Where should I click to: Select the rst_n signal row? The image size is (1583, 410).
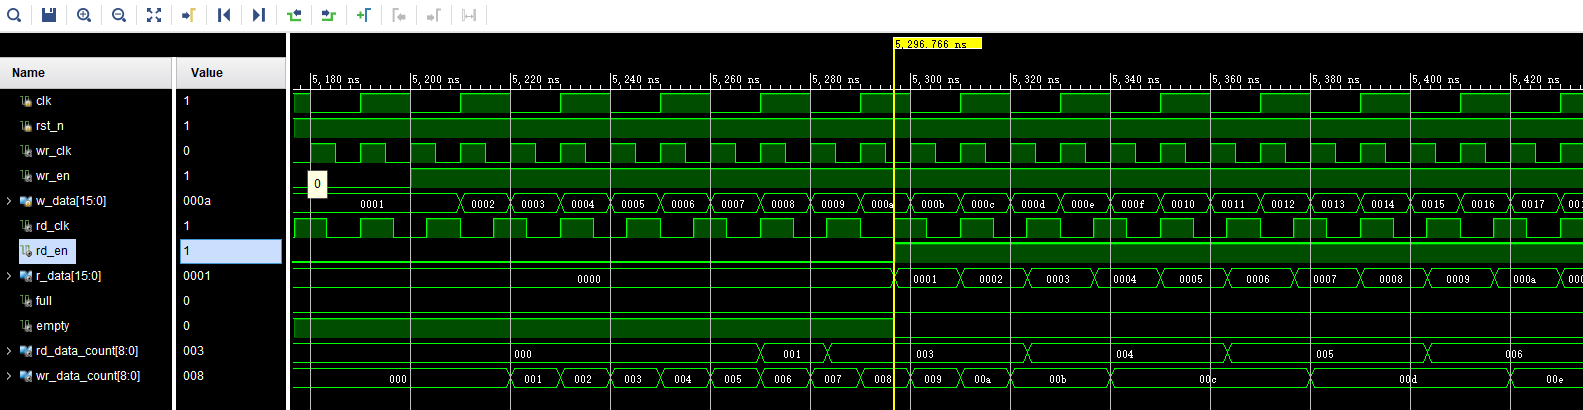click(86, 126)
